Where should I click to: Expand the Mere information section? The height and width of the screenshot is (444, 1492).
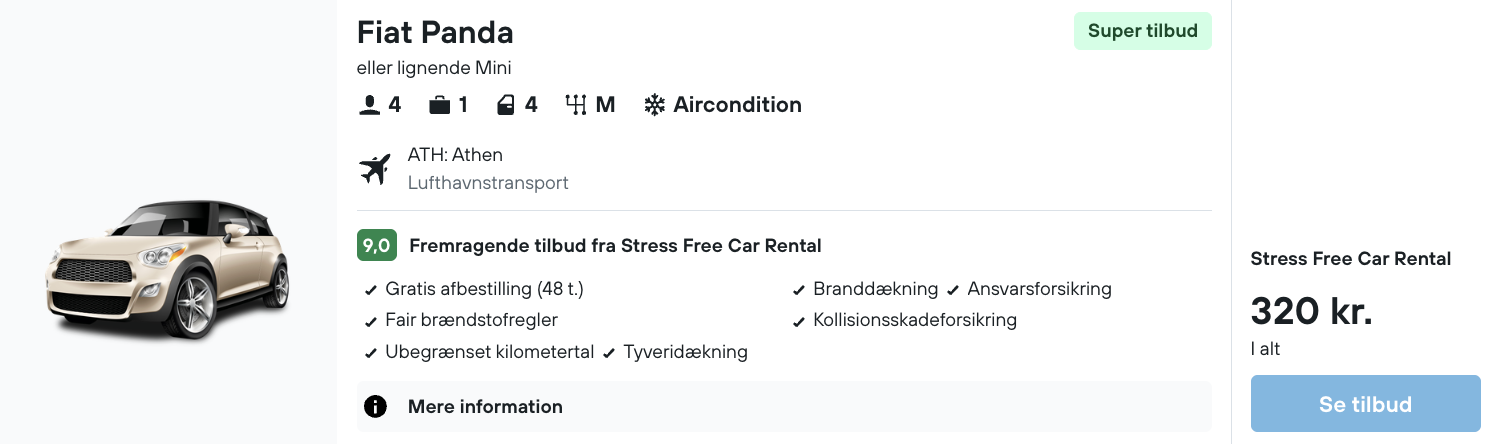[485, 407]
